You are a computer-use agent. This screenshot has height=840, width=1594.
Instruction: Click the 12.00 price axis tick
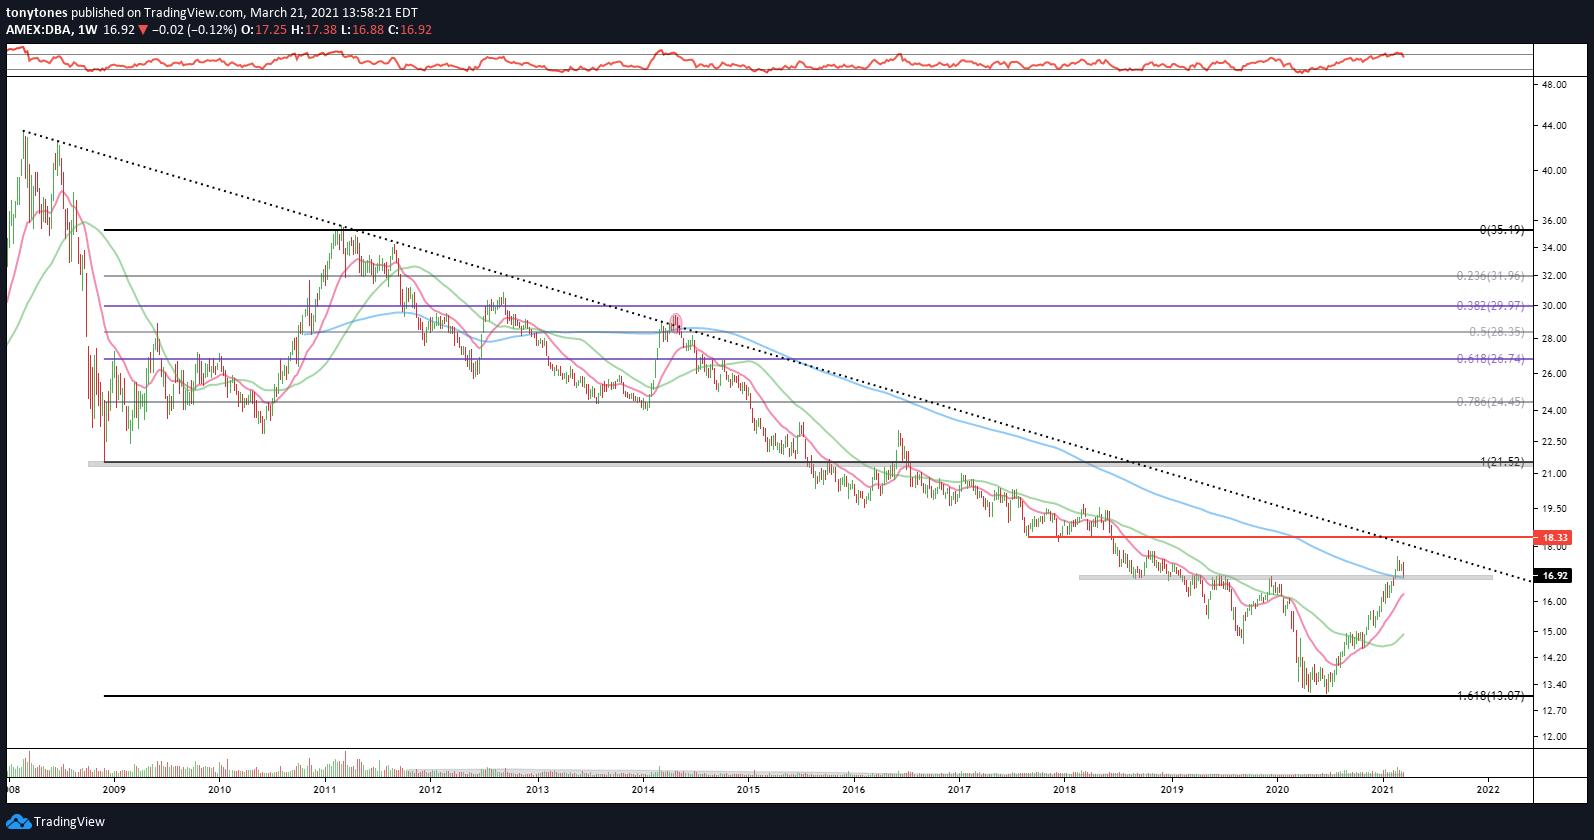1554,737
